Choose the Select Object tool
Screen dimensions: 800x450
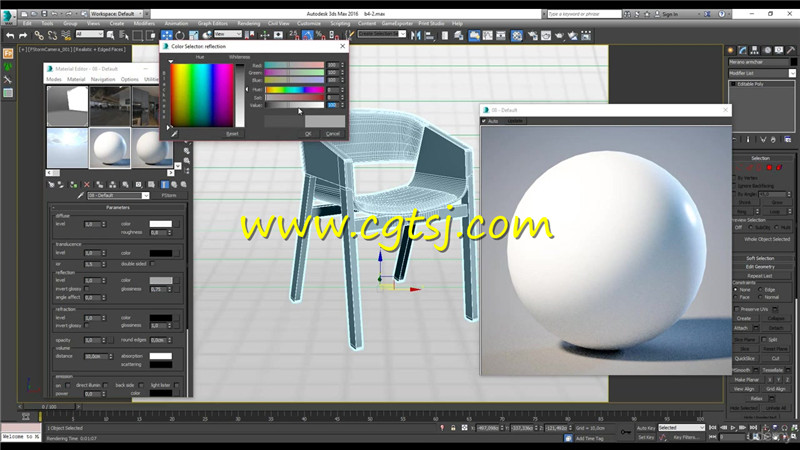[x=110, y=35]
